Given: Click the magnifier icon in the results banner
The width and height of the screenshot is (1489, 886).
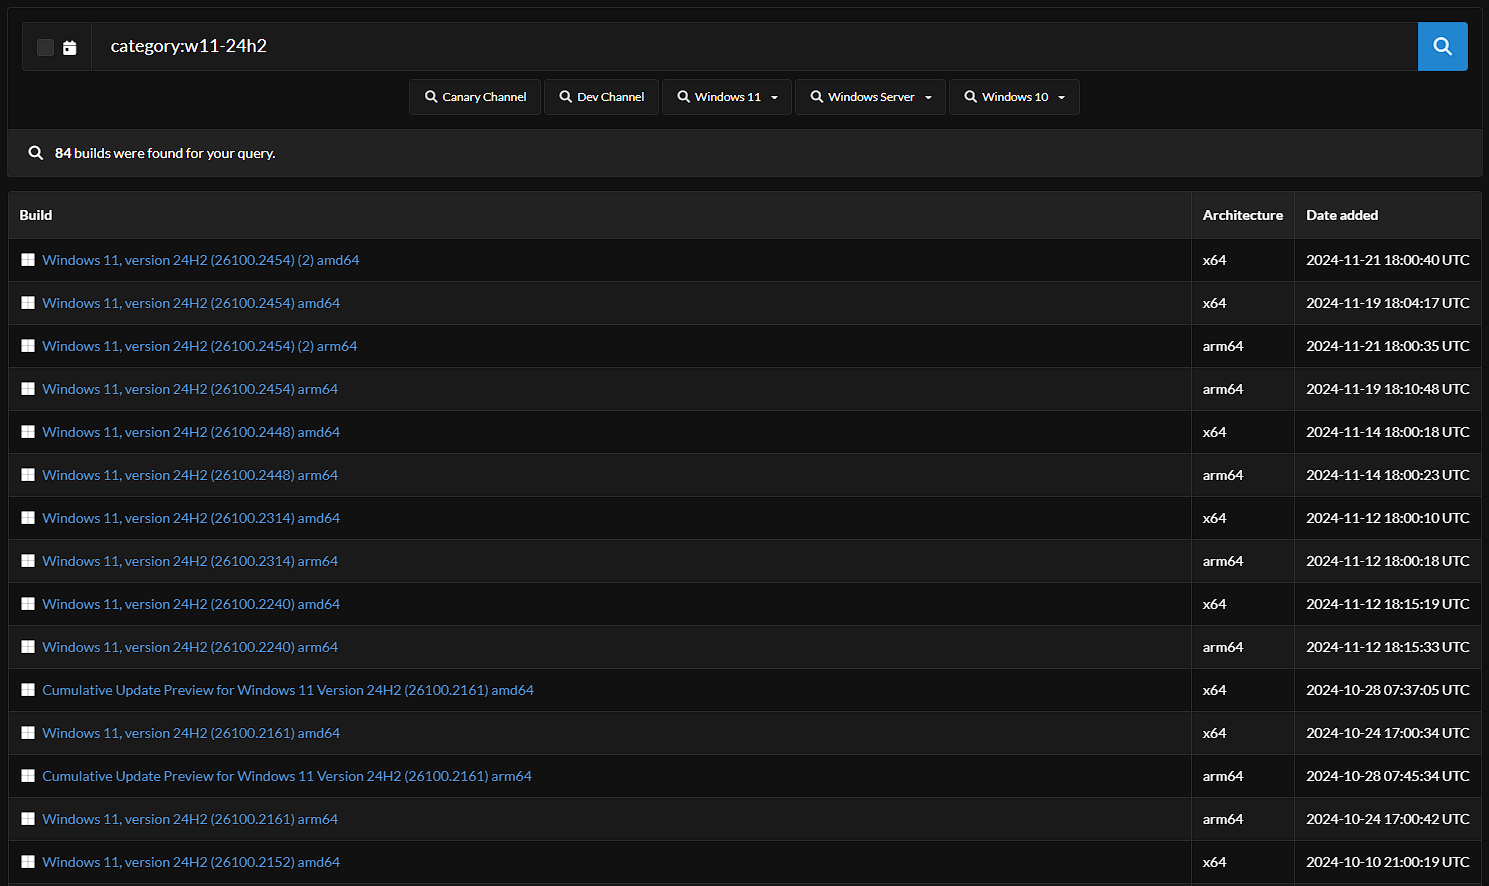Looking at the screenshot, I should coord(36,153).
